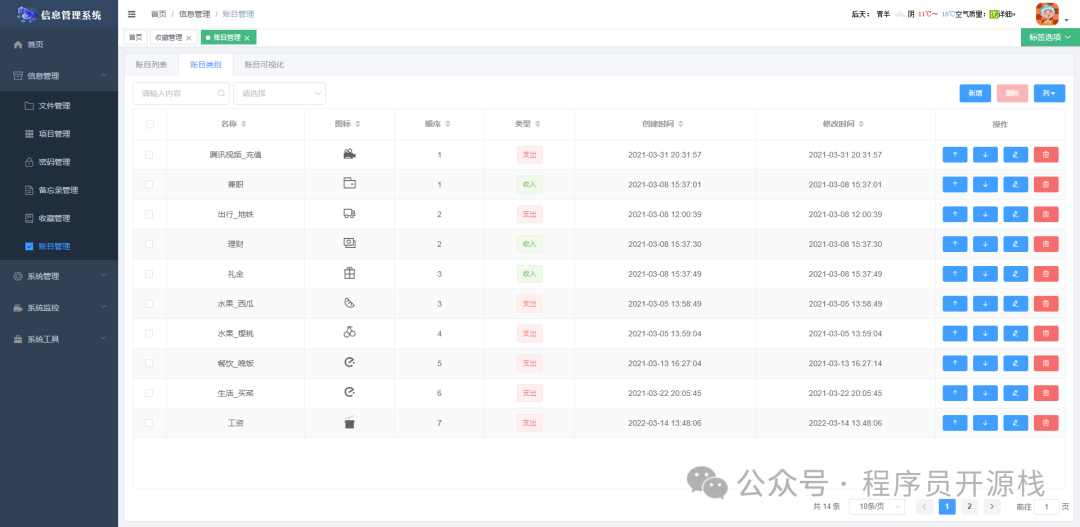
Task: Delete the 理财 row
Action: click(1046, 244)
